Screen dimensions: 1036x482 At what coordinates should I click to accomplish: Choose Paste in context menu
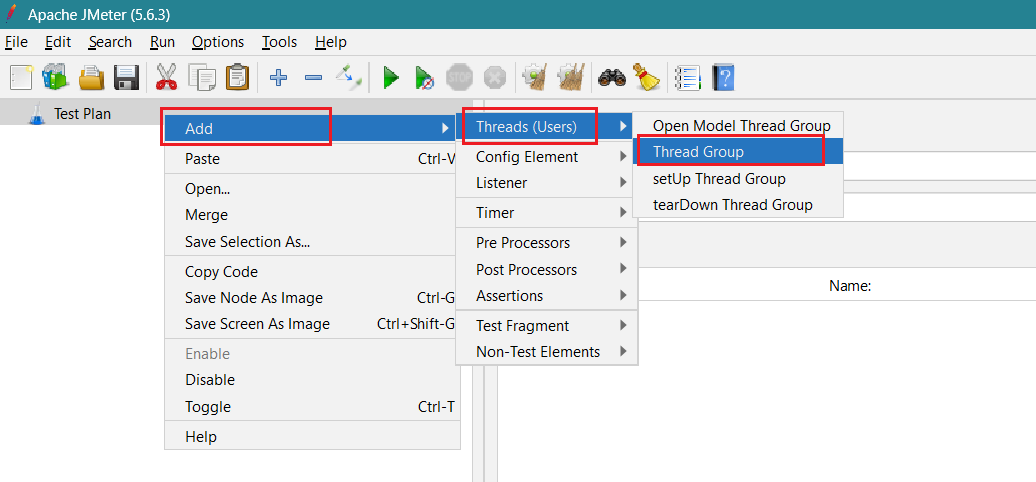pos(311,159)
